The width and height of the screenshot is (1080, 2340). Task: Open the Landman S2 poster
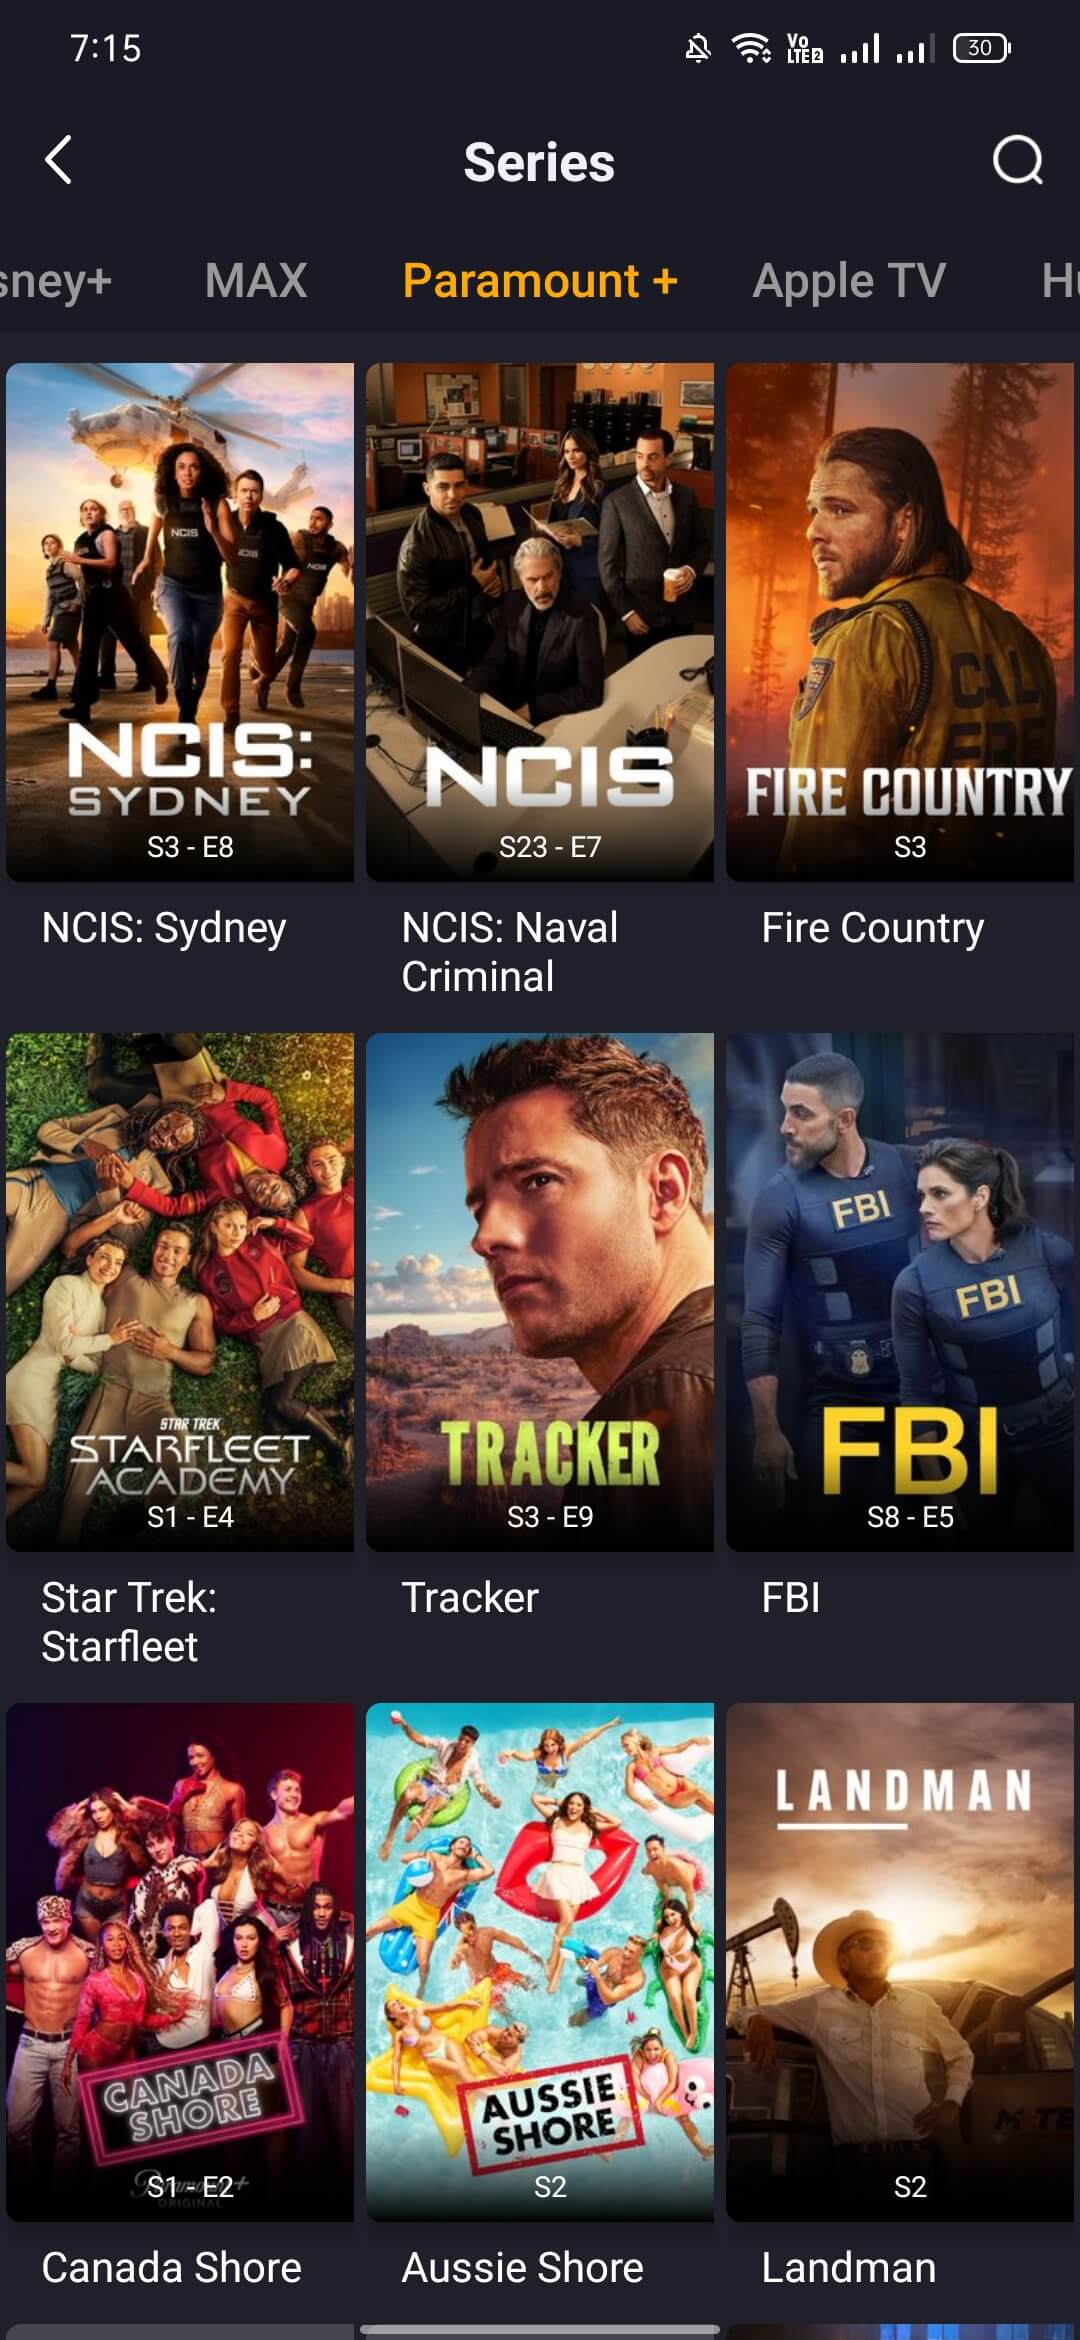click(900, 1962)
